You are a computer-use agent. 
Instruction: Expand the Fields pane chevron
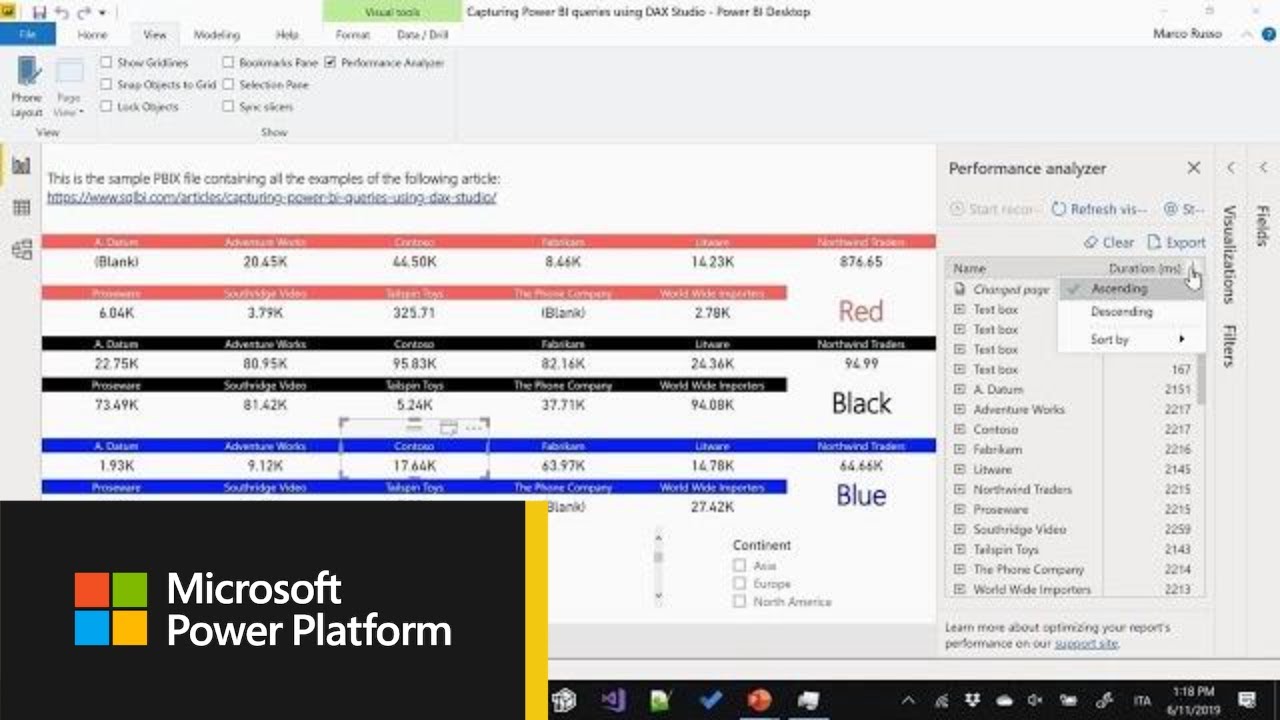click(x=1264, y=168)
